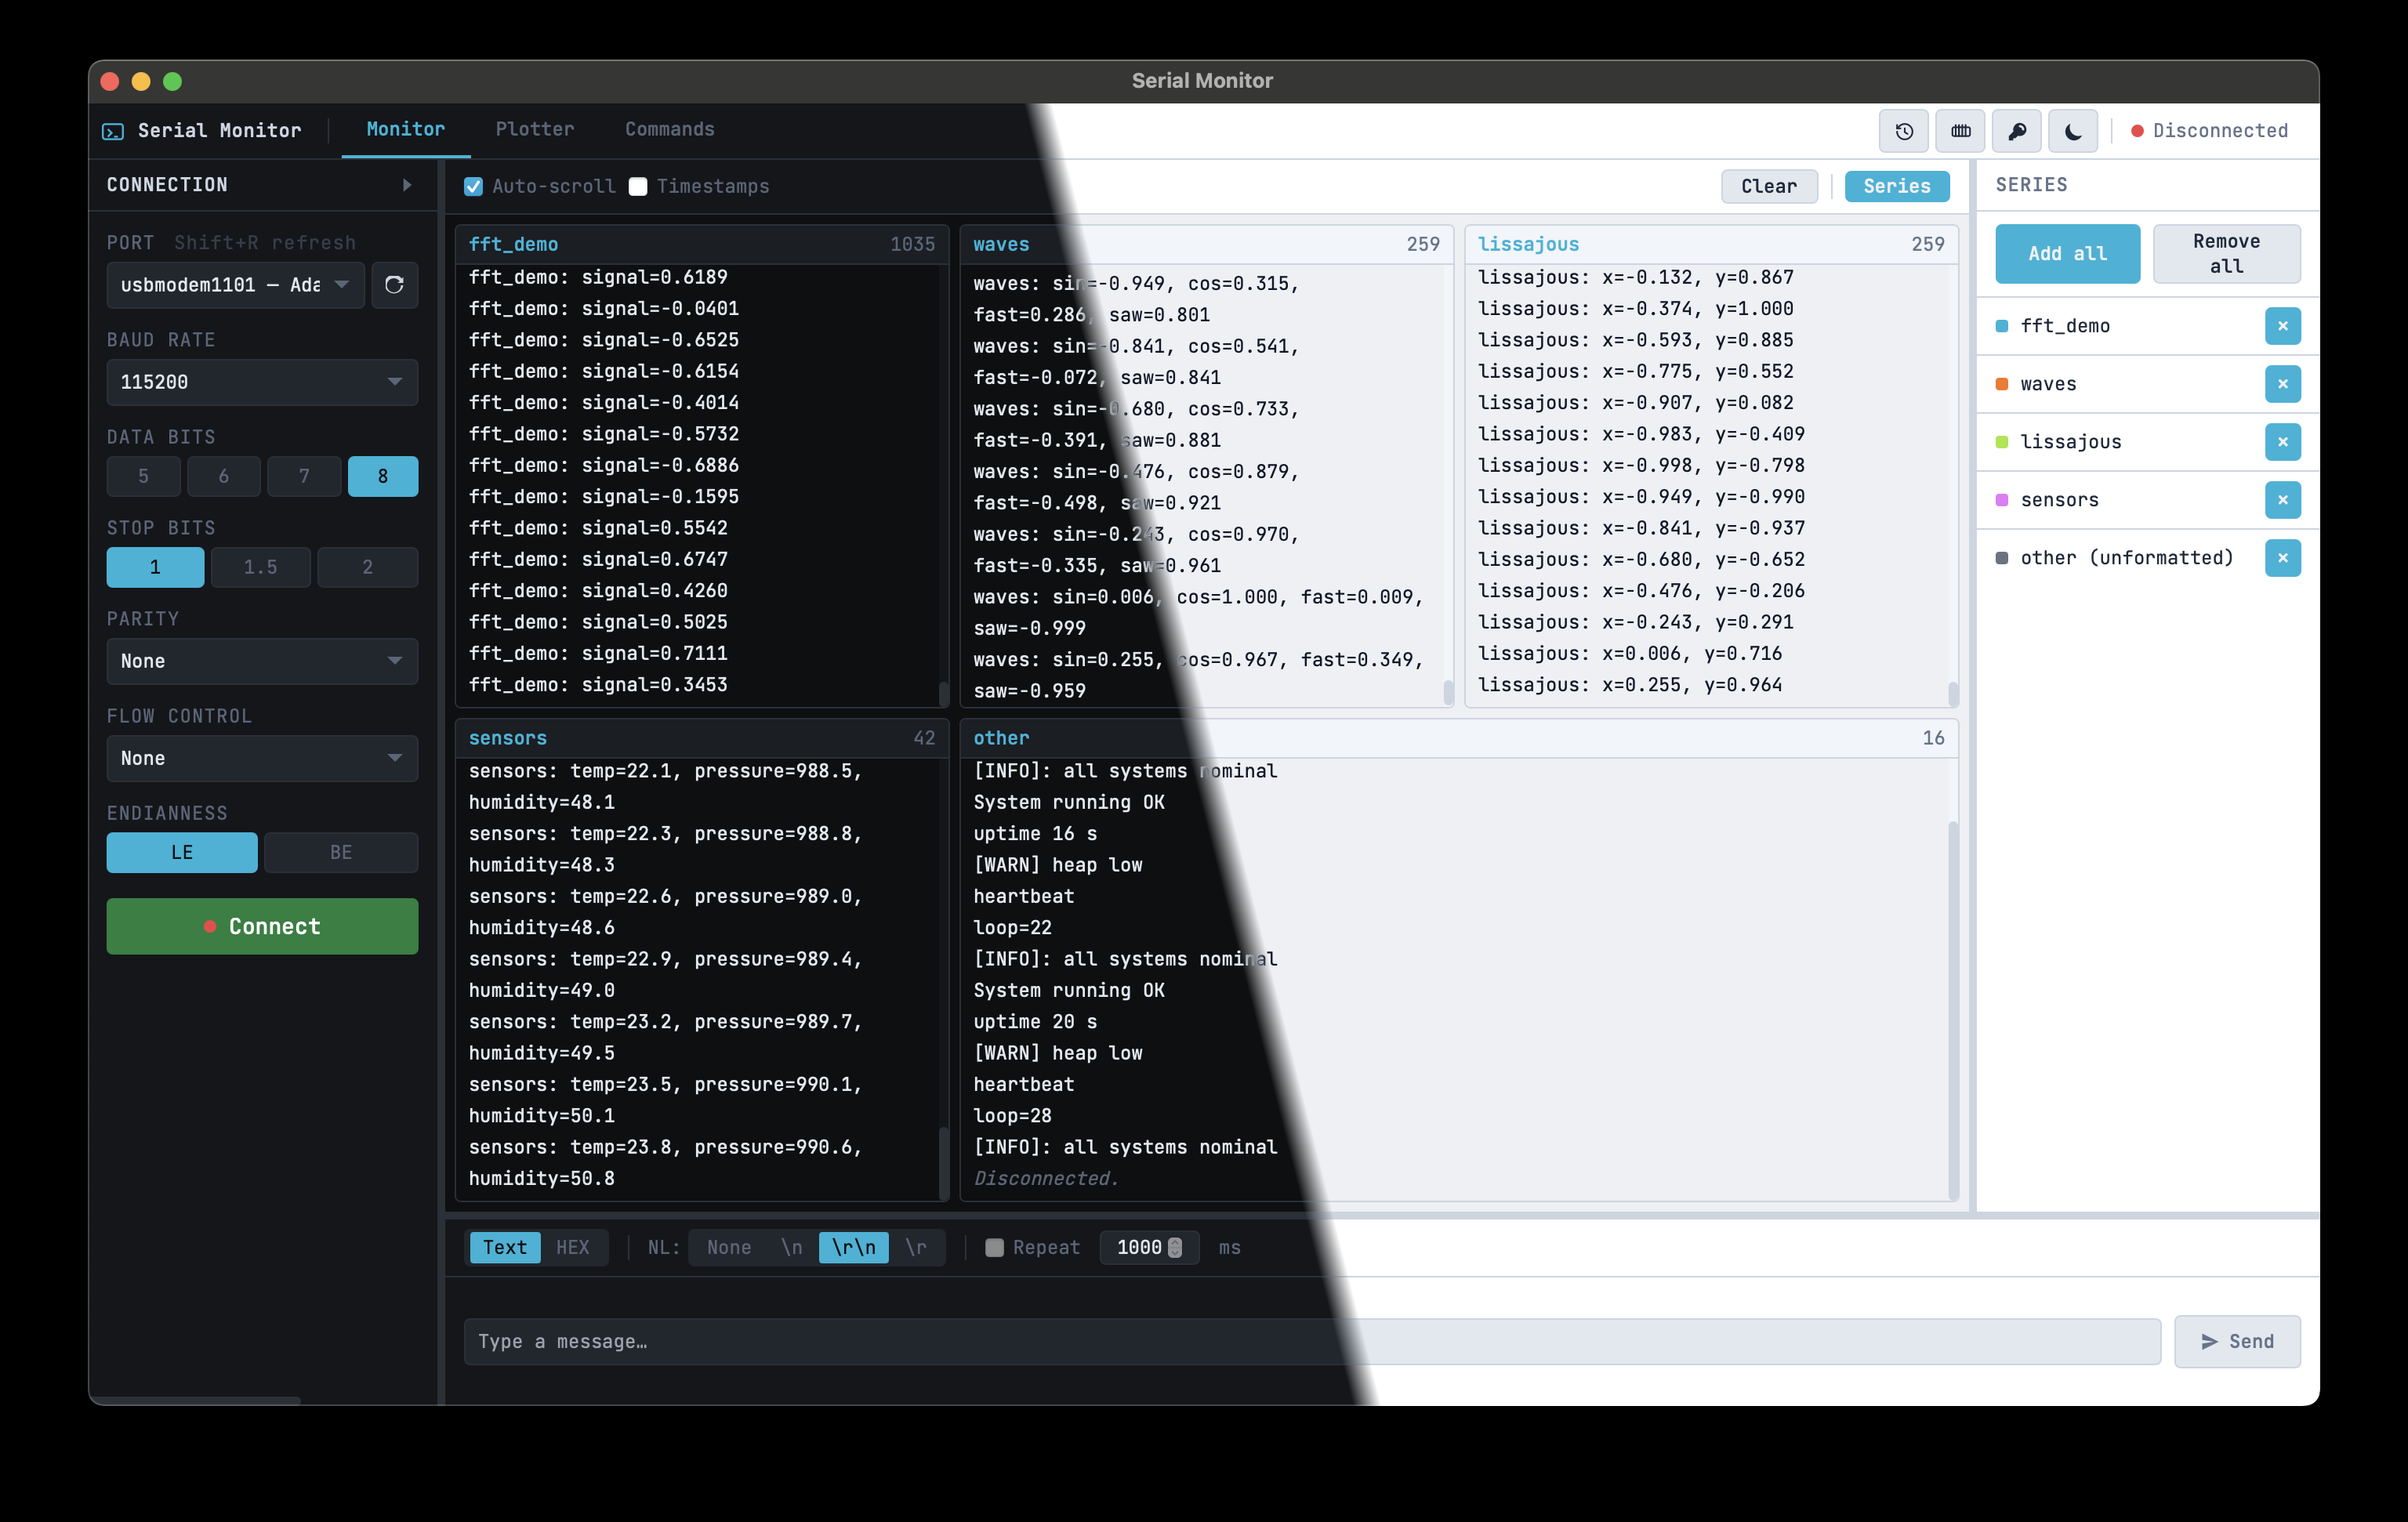Click Add all series button
Image resolution: width=2408 pixels, height=1522 pixels.
(2067, 254)
